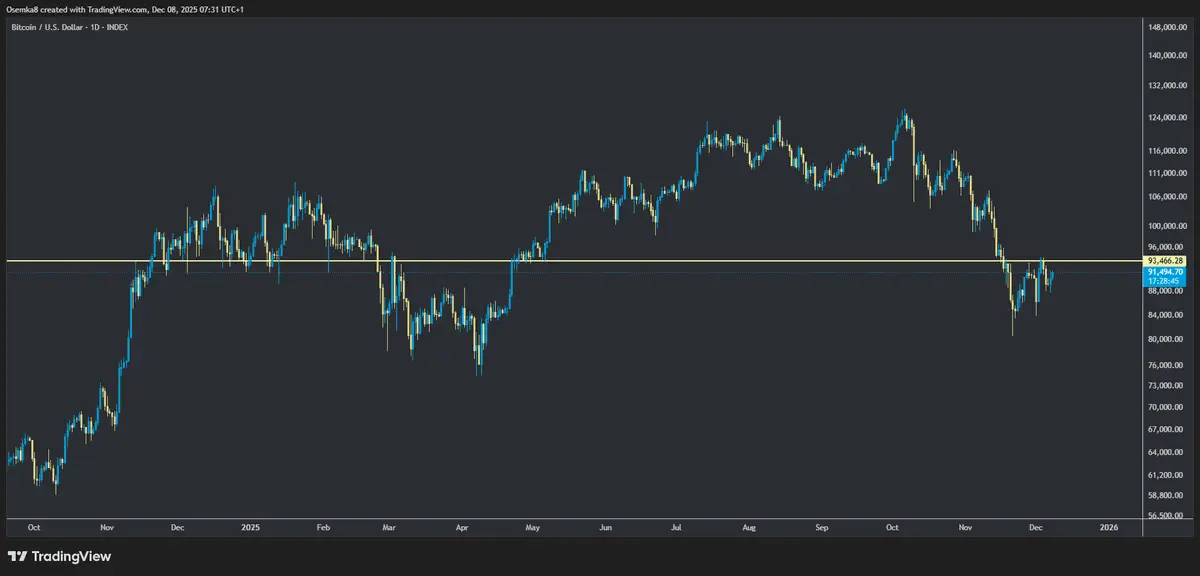Screen dimensions: 1200x576
Task: Click the 58,800.00 price axis label
Action: (x=1165, y=495)
